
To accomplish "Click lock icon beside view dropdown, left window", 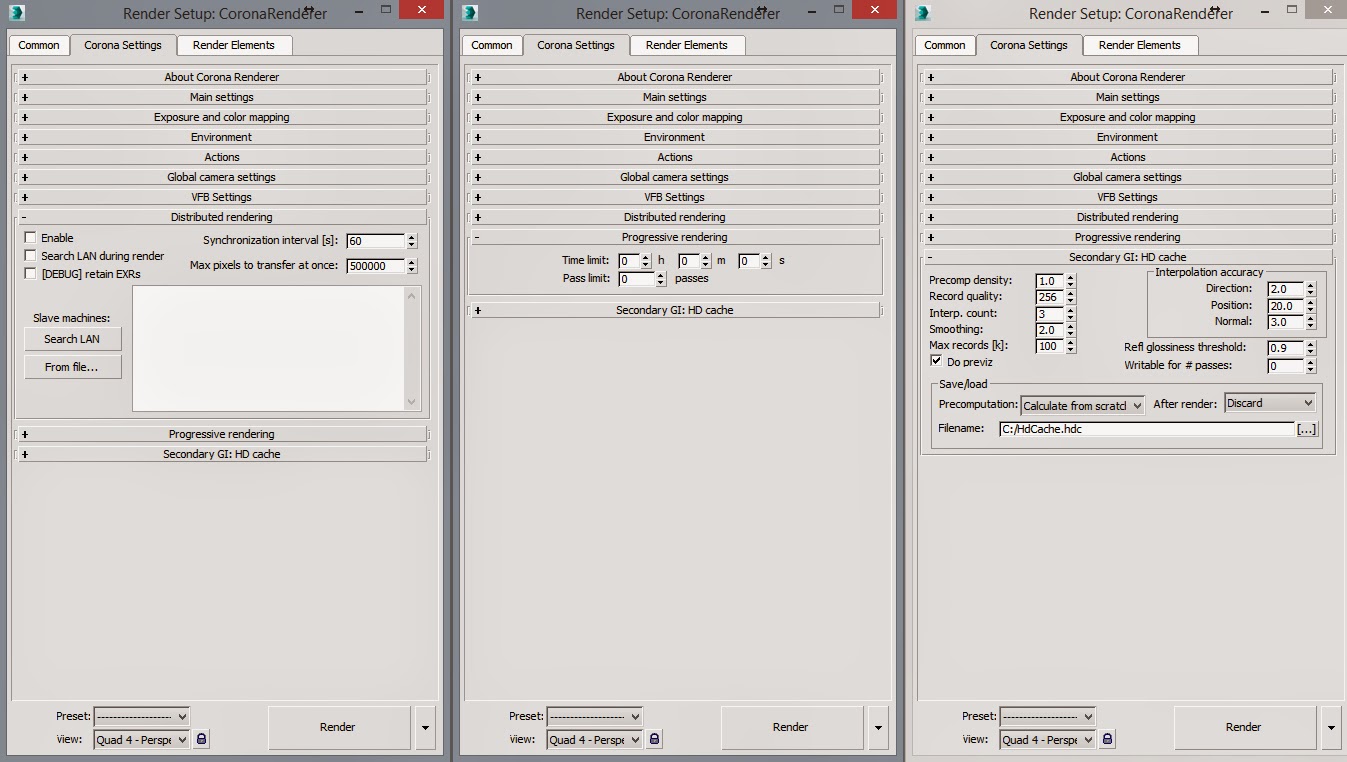I will [x=201, y=739].
